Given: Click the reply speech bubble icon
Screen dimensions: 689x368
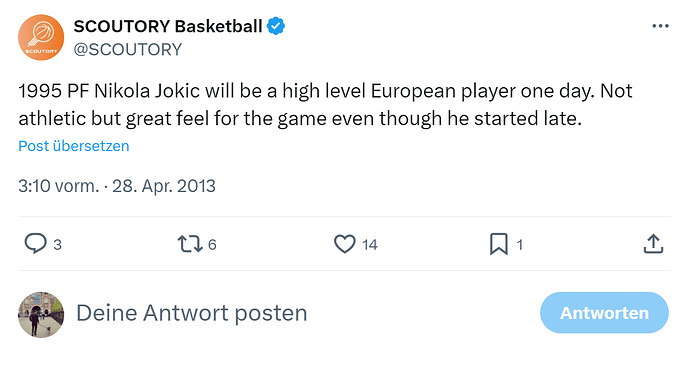Looking at the screenshot, I should click(x=35, y=244).
